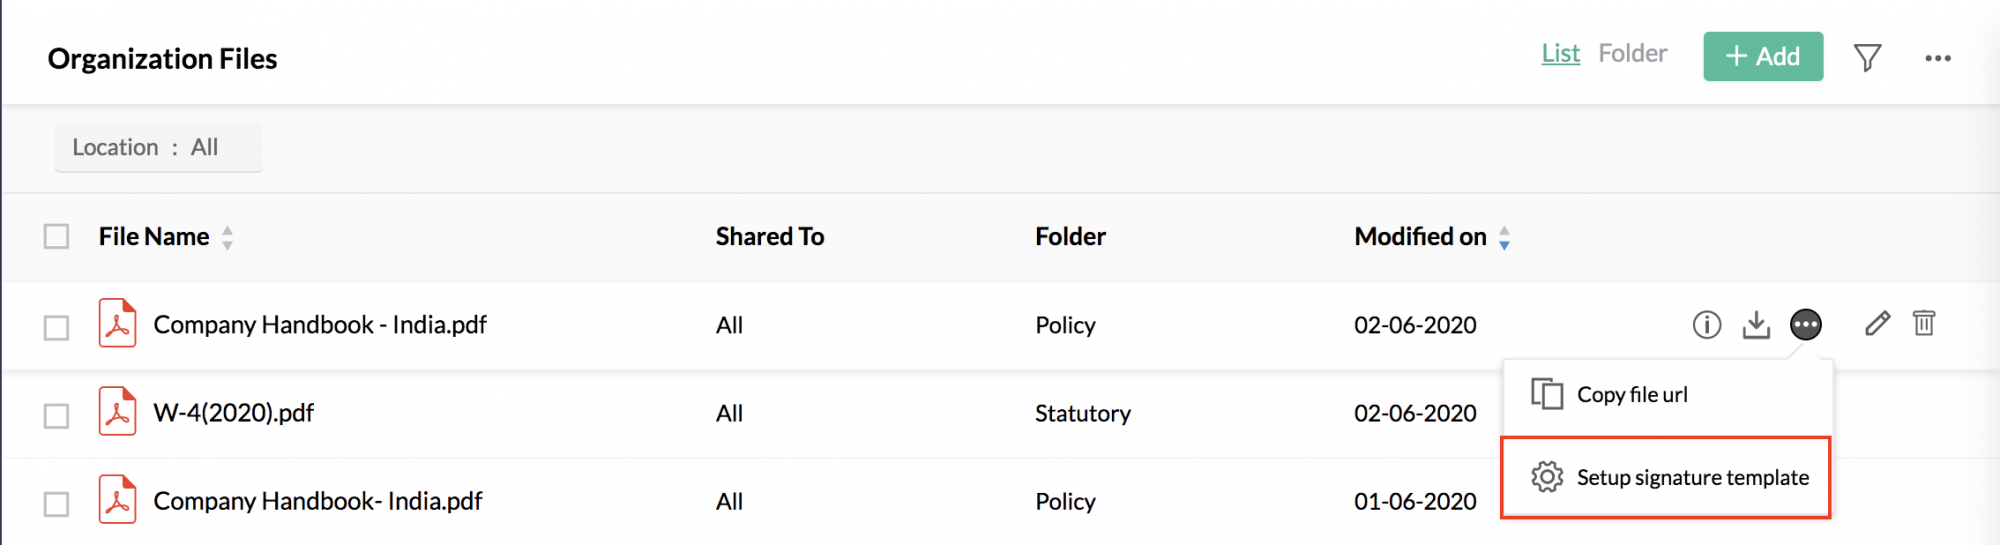Click the dark circular ellipsis row menu
2000x545 pixels.
point(1806,325)
